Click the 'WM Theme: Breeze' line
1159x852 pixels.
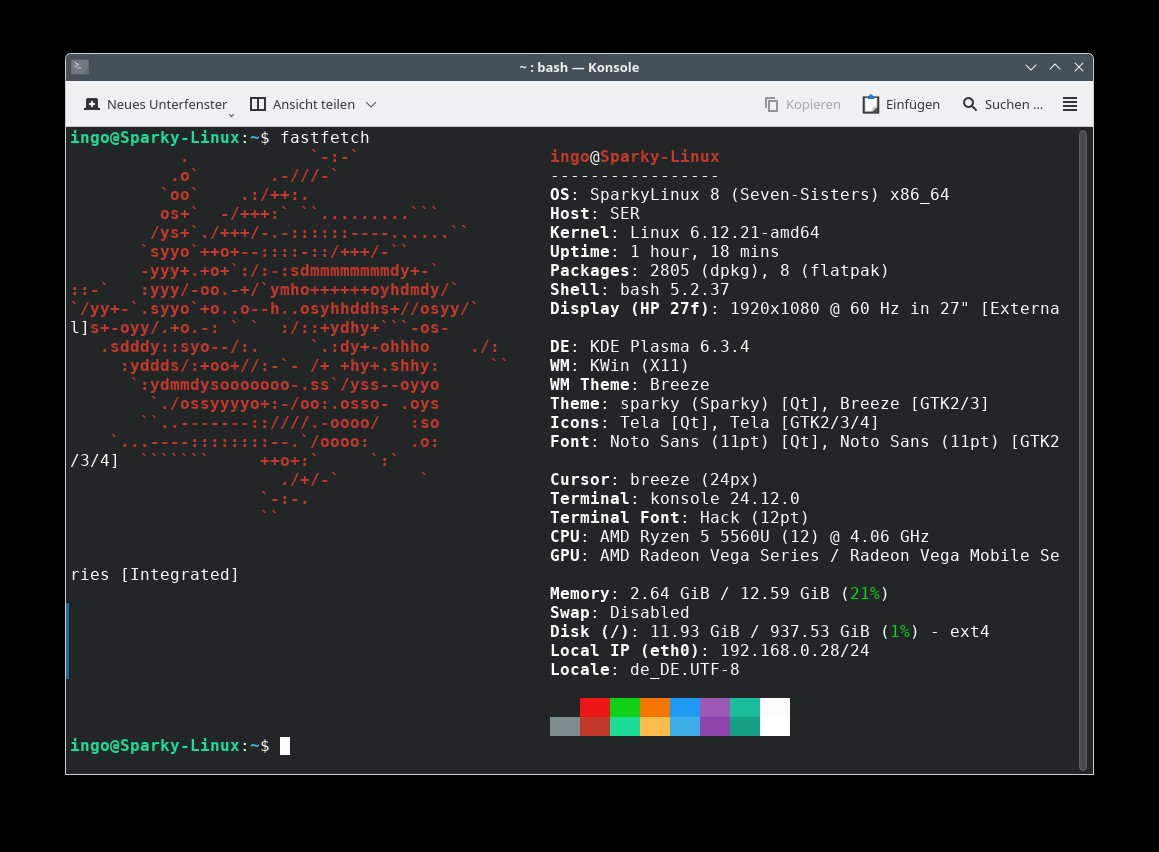pos(630,384)
